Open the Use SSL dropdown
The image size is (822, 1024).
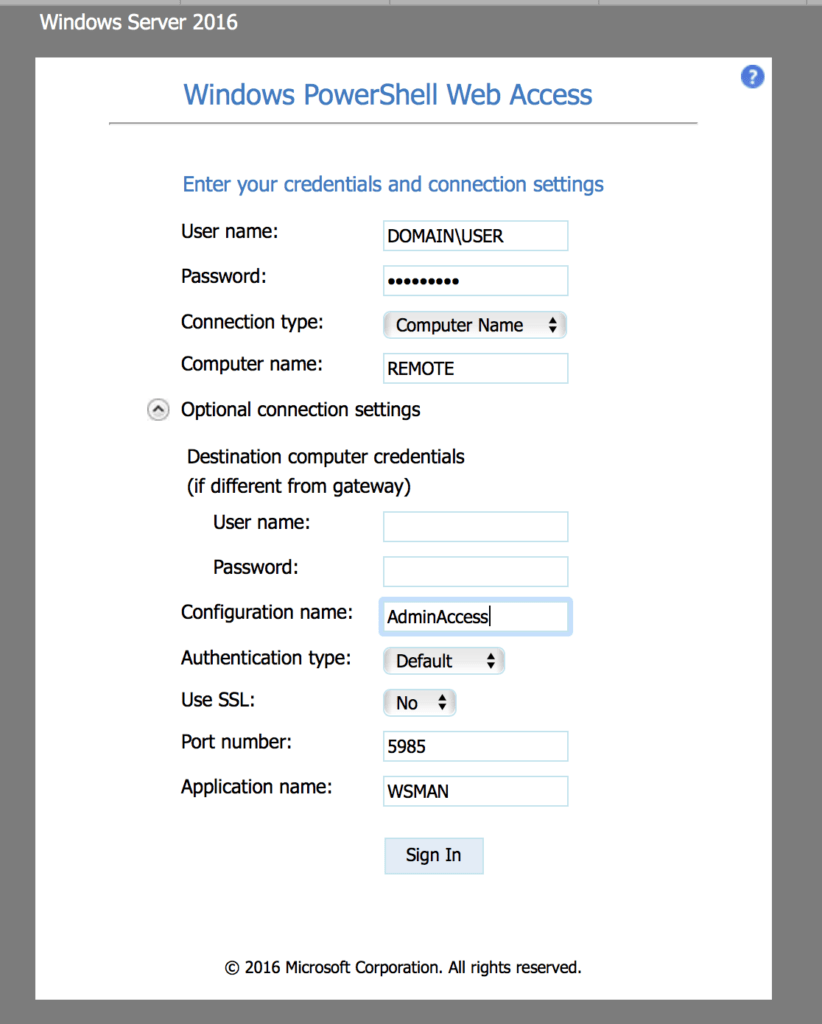click(419, 703)
